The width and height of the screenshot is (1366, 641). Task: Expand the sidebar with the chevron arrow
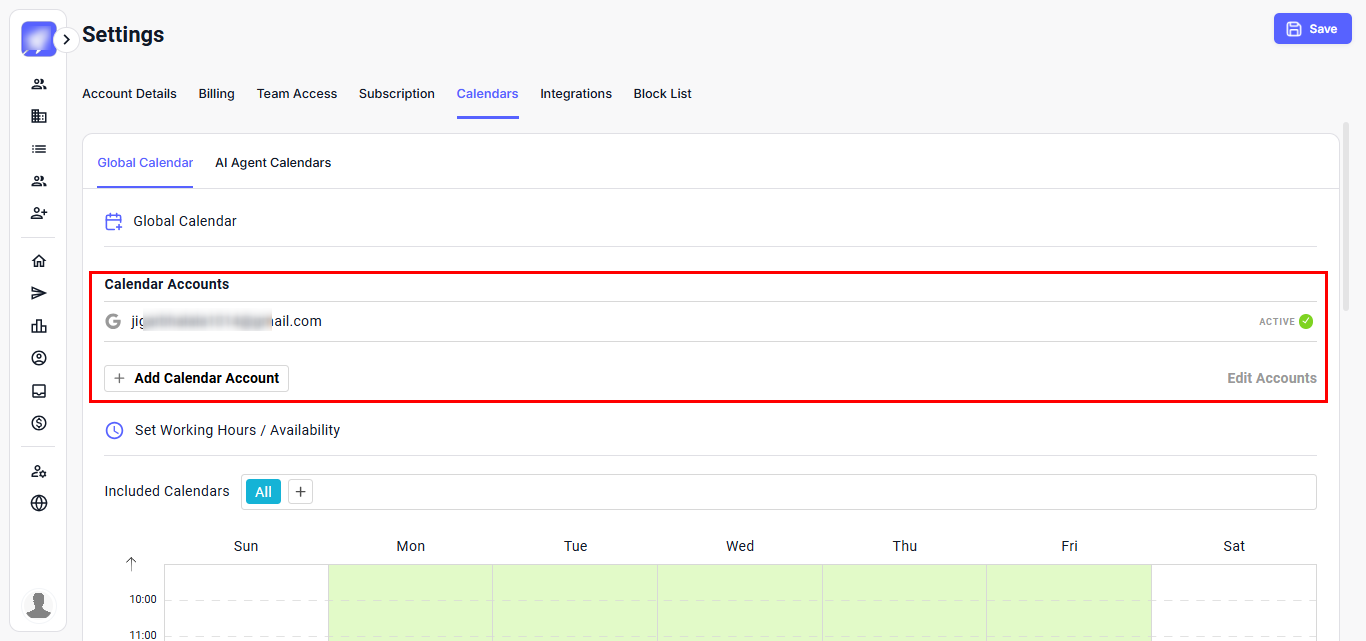(x=66, y=40)
